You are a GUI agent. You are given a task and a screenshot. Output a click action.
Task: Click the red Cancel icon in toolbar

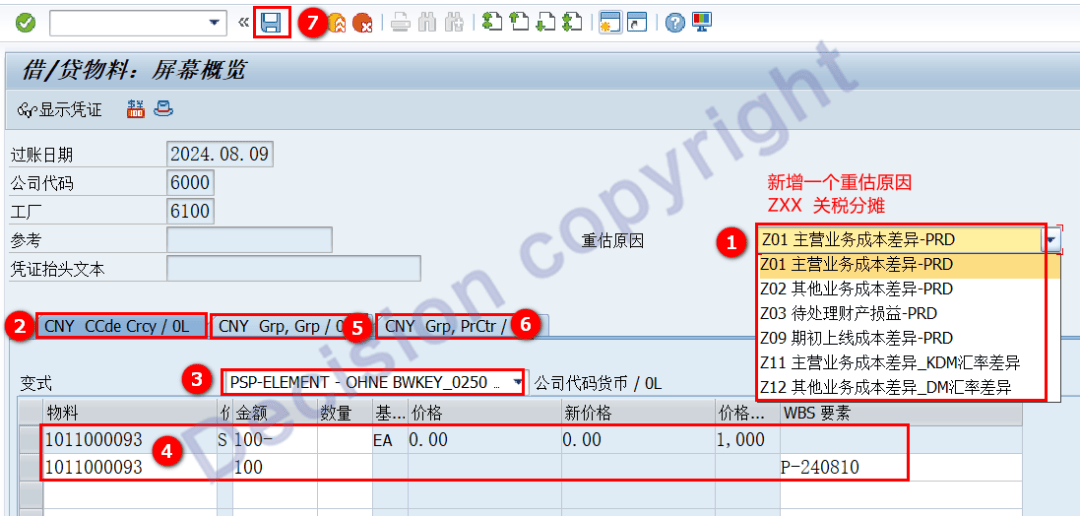click(x=362, y=23)
